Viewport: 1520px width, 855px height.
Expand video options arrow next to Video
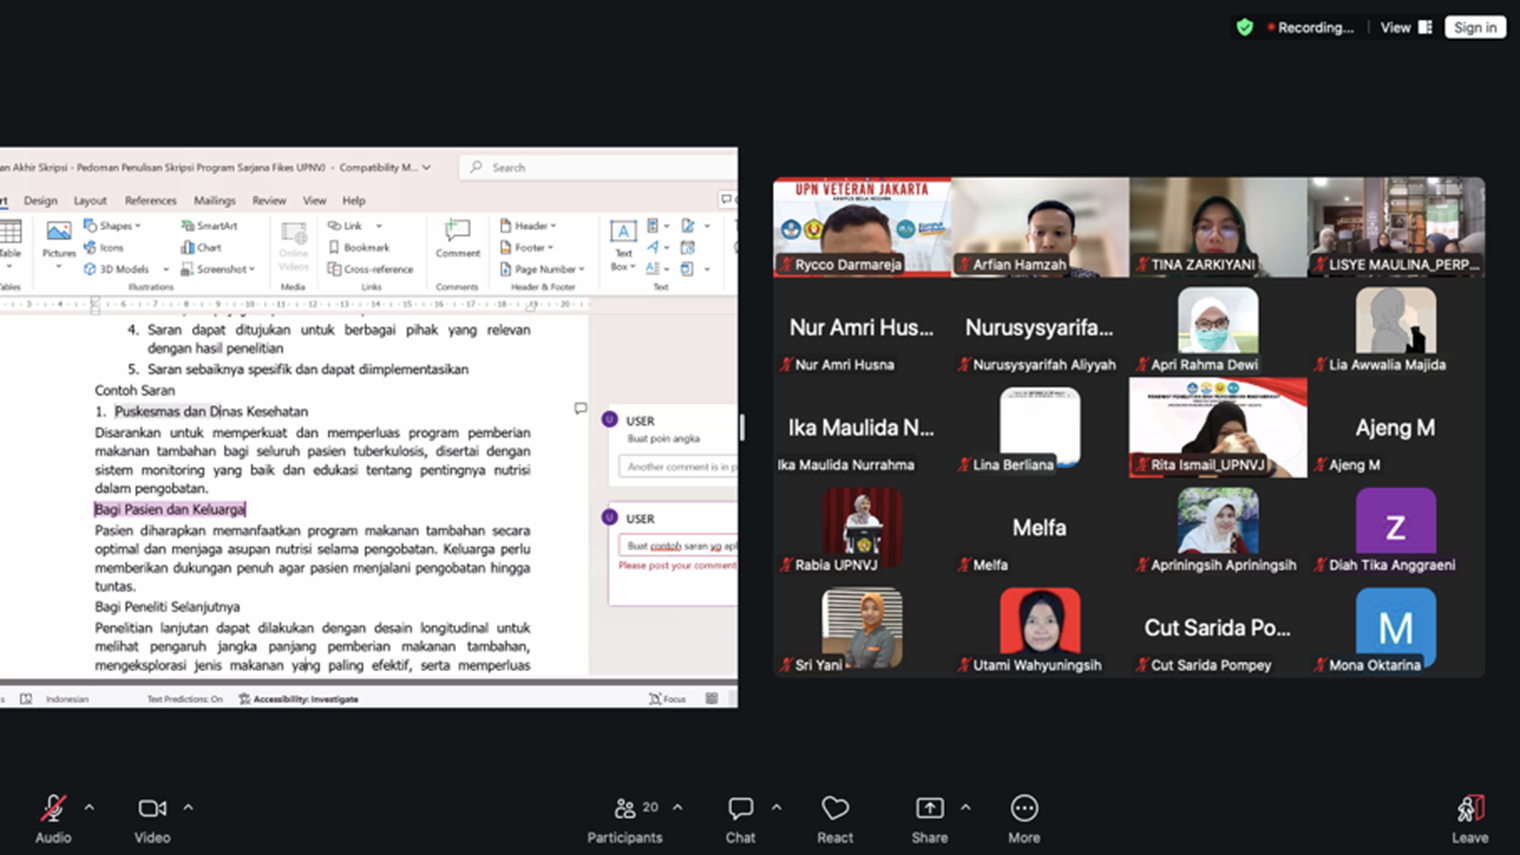[188, 807]
